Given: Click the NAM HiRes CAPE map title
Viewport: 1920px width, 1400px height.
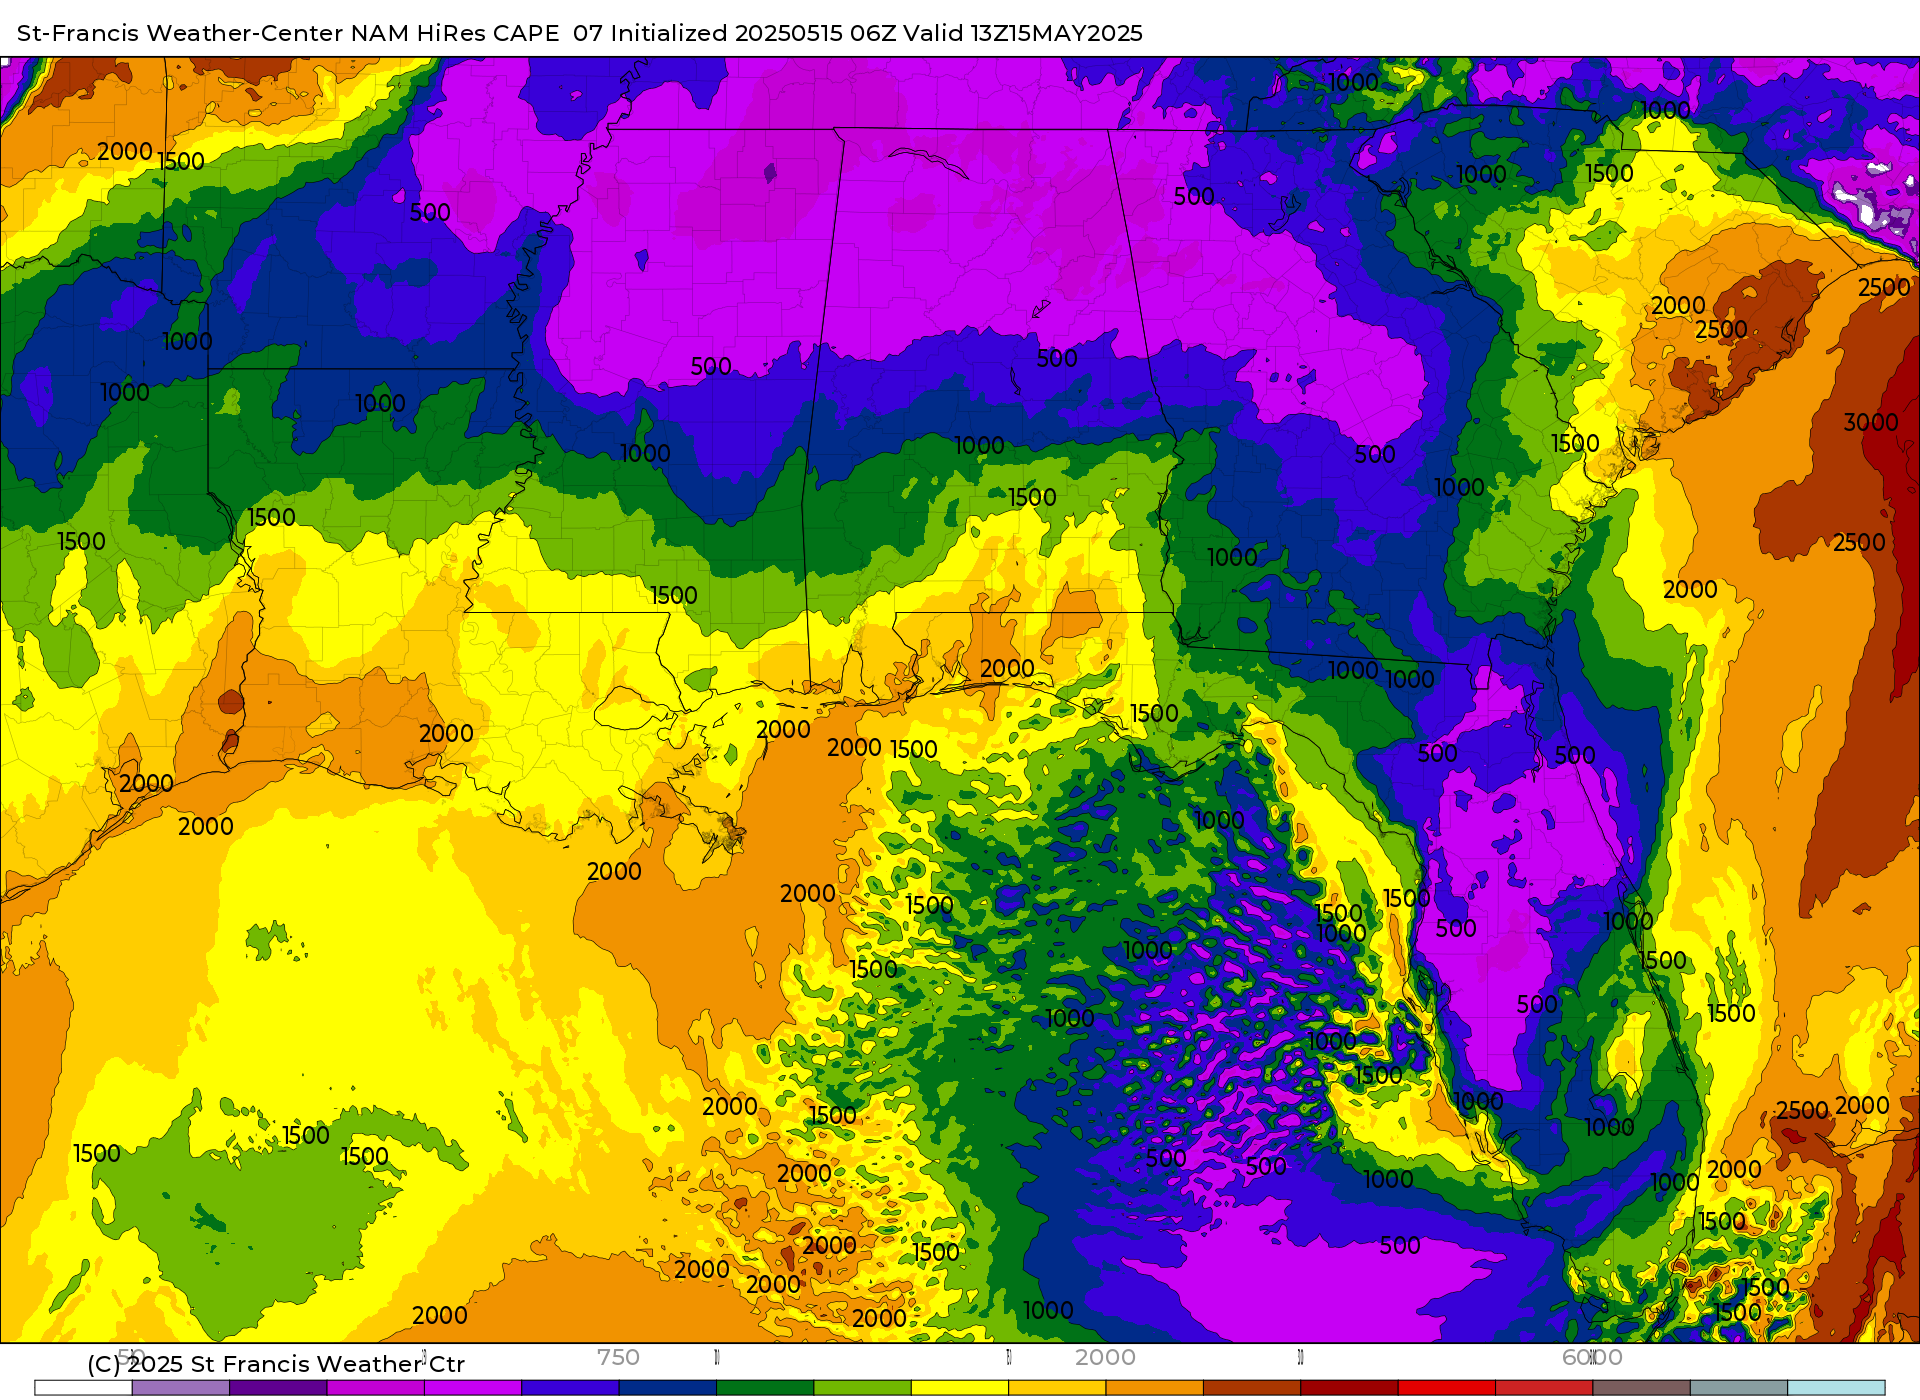Looking at the screenshot, I should pos(580,33).
